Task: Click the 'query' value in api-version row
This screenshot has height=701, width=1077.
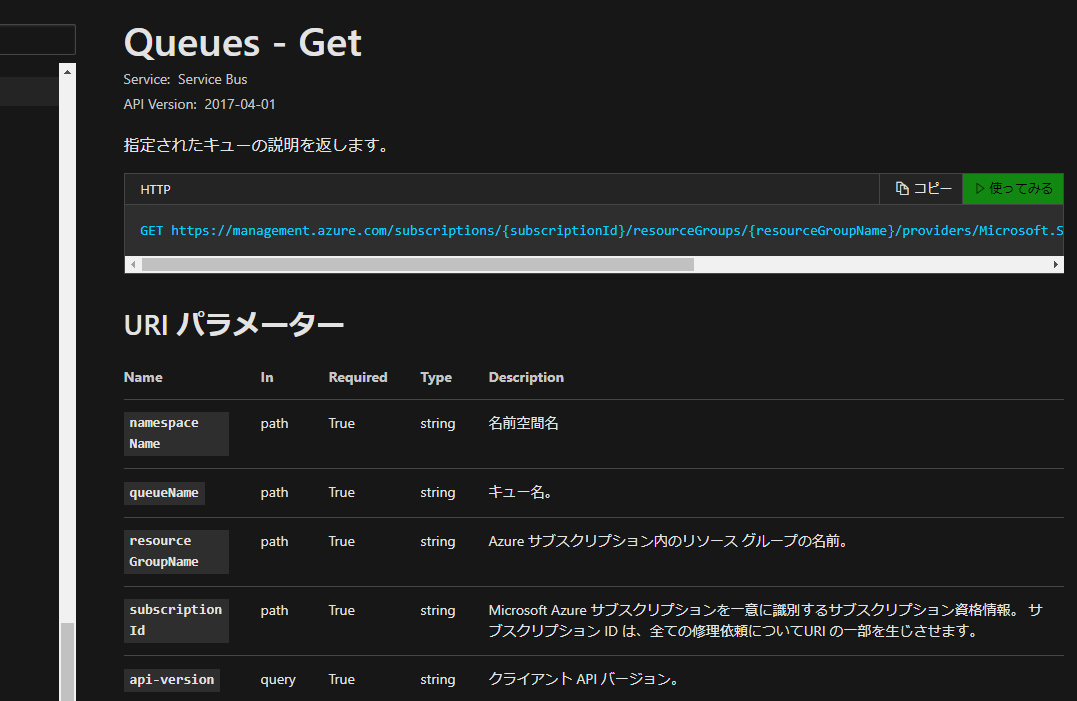Action: point(278,680)
